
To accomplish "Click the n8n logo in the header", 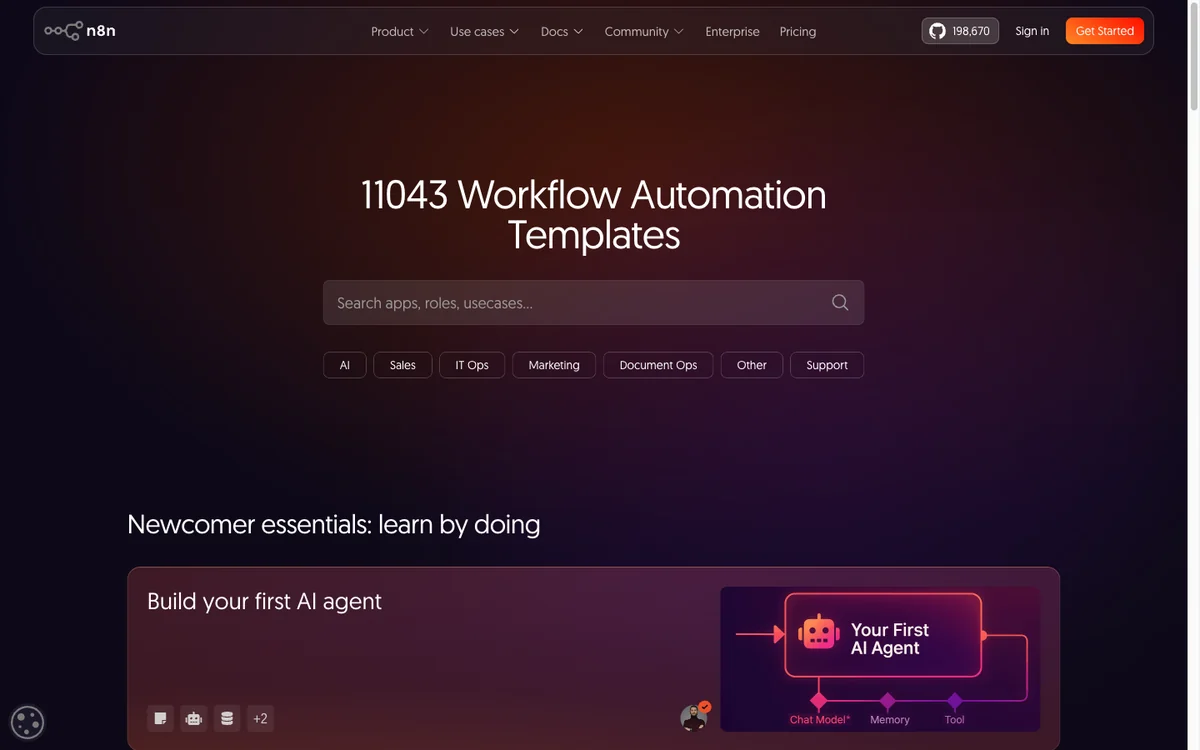I will tap(80, 31).
